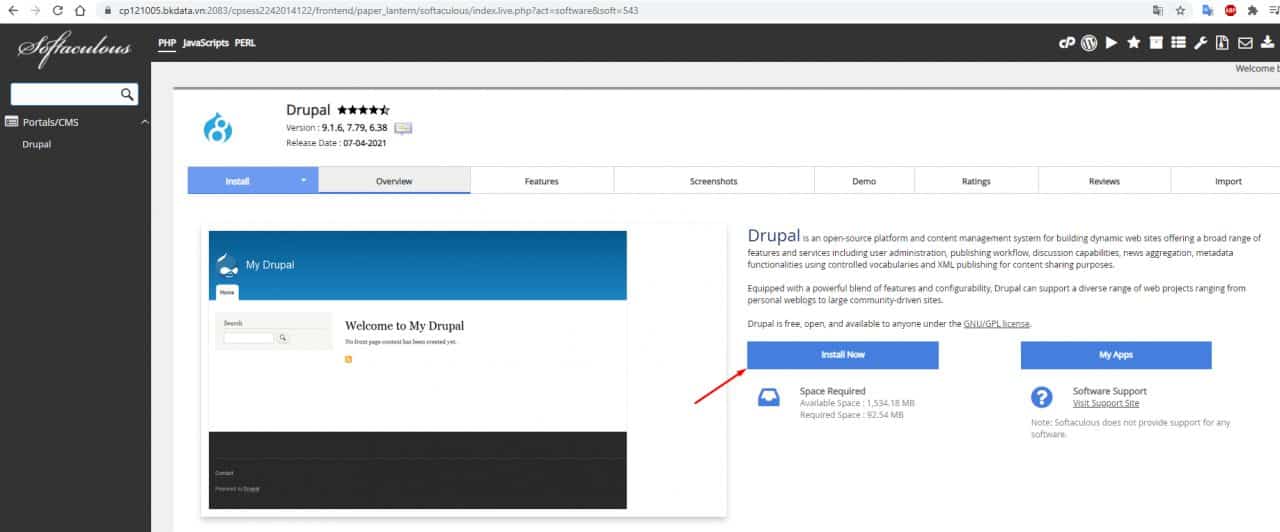Screen dimensions: 1280x532
Task: Open the Google Translate extension icon
Action: click(1208, 11)
